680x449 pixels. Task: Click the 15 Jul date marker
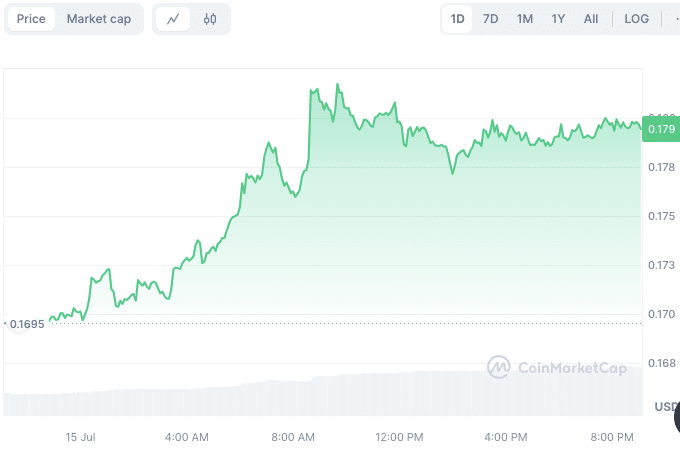[79, 437]
